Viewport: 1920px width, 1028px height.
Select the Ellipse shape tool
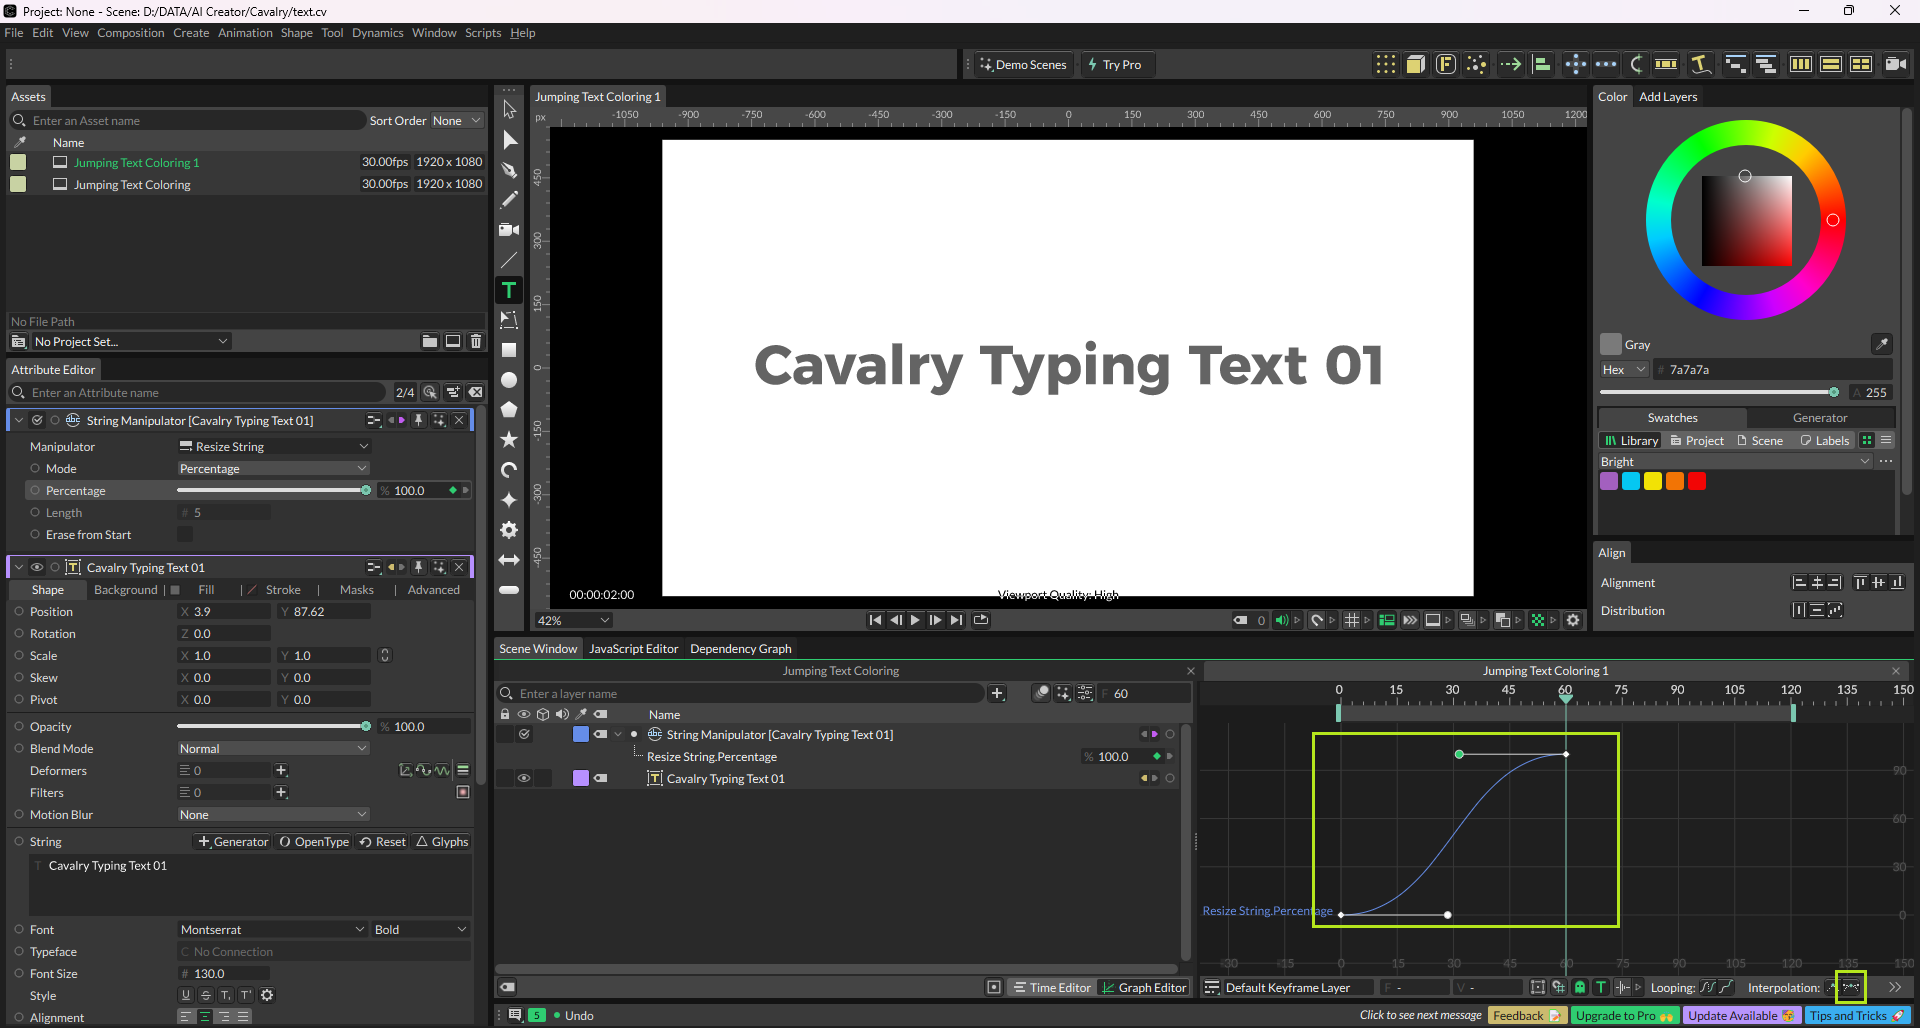click(509, 380)
